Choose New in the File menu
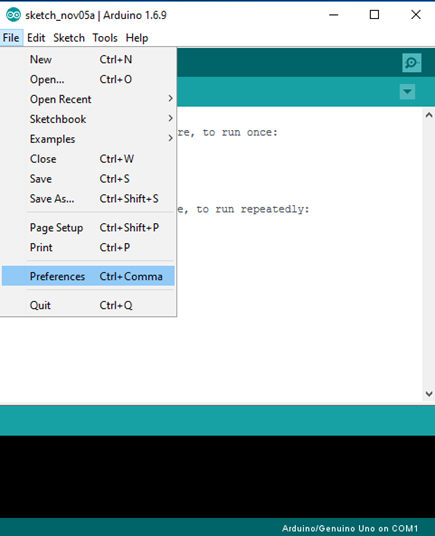 [x=88, y=59]
